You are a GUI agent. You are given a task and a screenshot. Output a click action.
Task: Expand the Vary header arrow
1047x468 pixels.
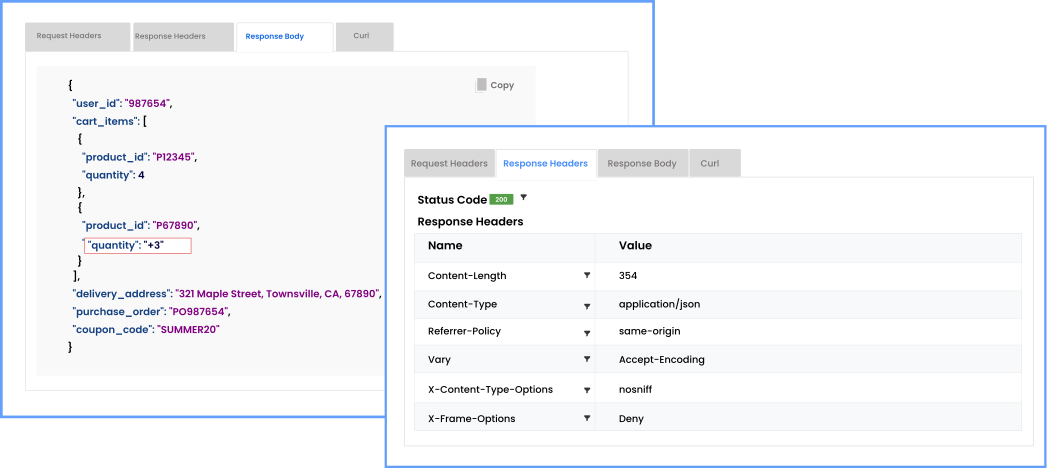[x=587, y=360]
